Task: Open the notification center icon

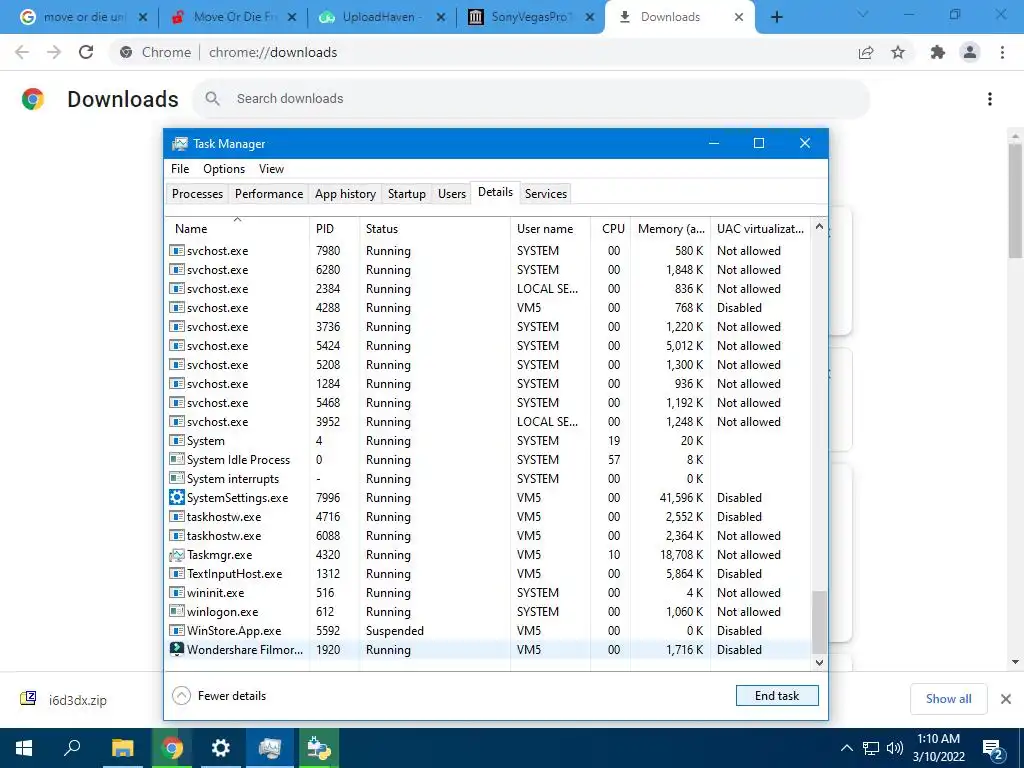Action: [993, 749]
